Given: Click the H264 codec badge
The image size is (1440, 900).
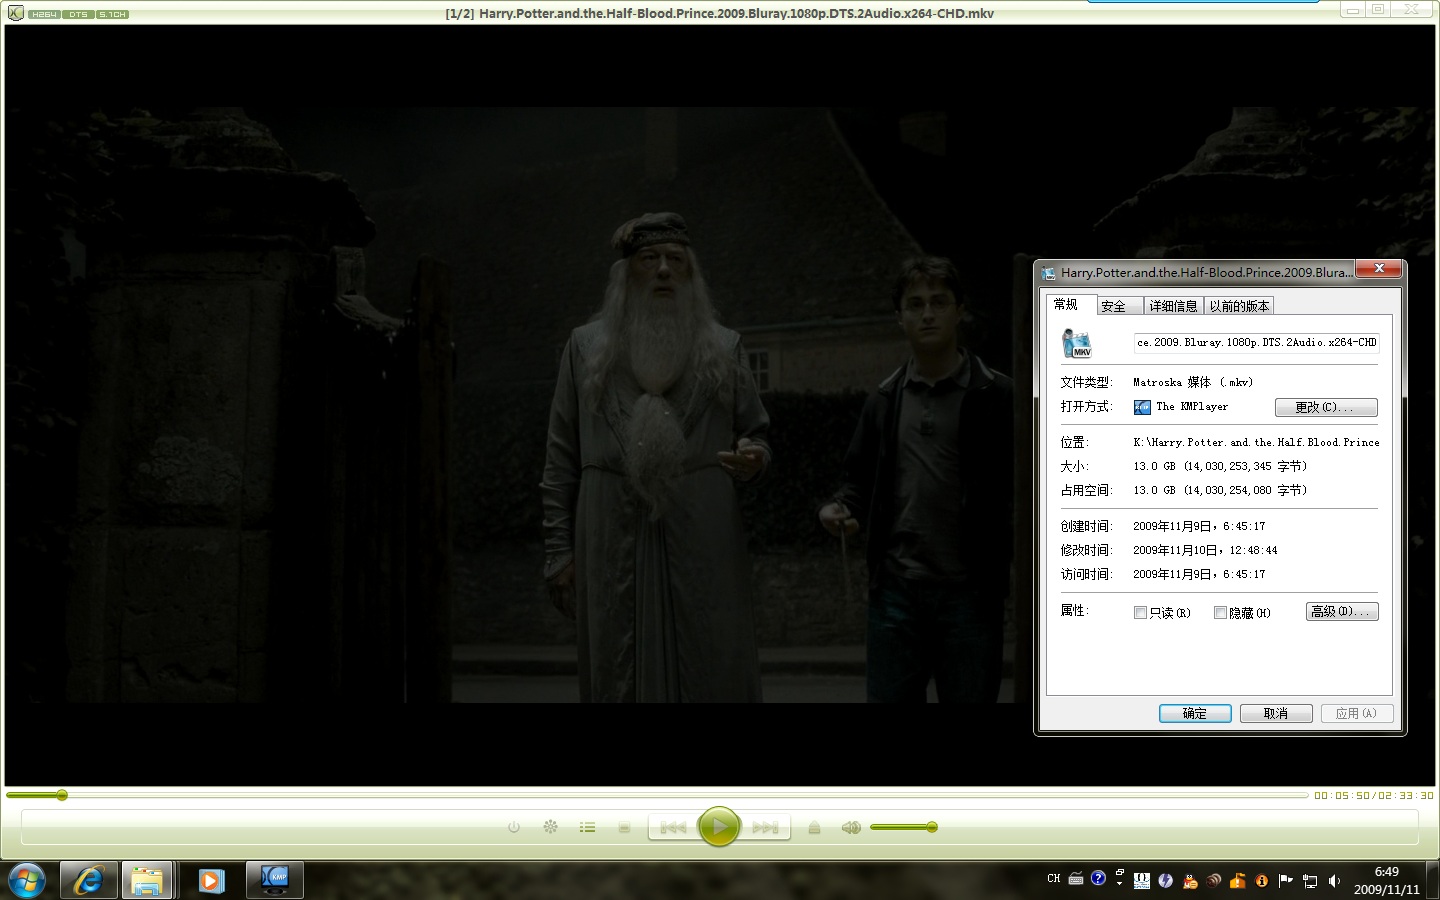Looking at the screenshot, I should pos(44,14).
